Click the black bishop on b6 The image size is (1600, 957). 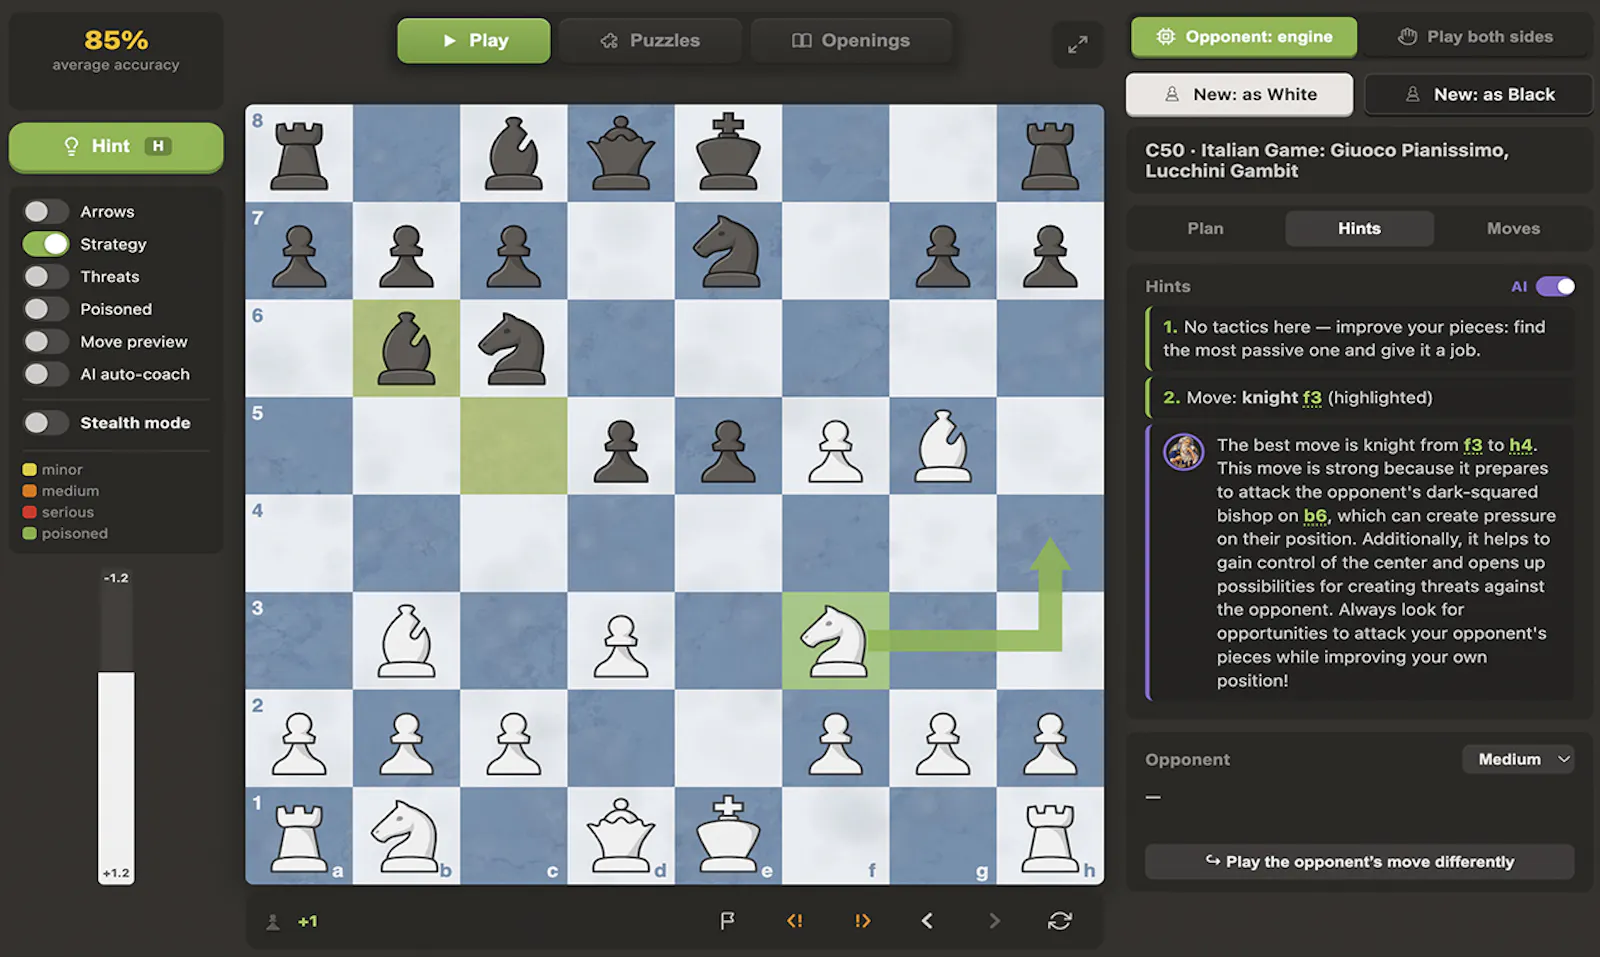(406, 348)
